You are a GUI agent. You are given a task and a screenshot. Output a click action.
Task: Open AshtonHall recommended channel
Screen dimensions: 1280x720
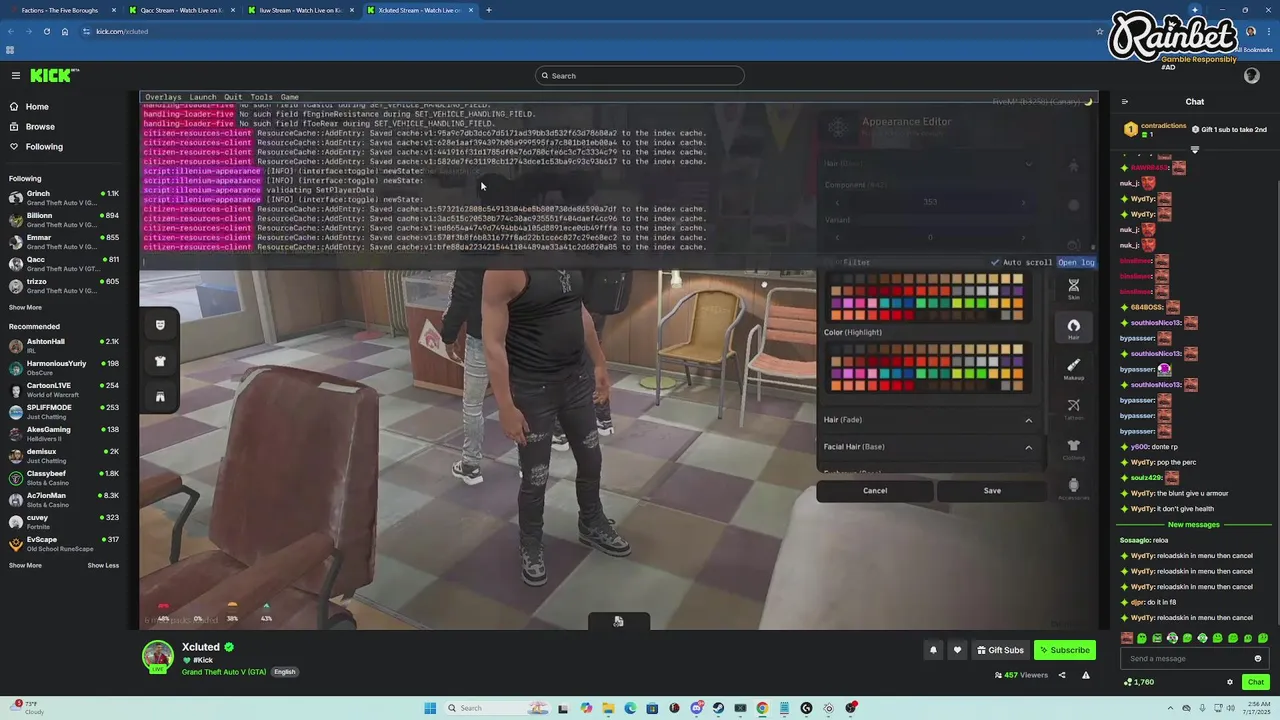(x=62, y=345)
